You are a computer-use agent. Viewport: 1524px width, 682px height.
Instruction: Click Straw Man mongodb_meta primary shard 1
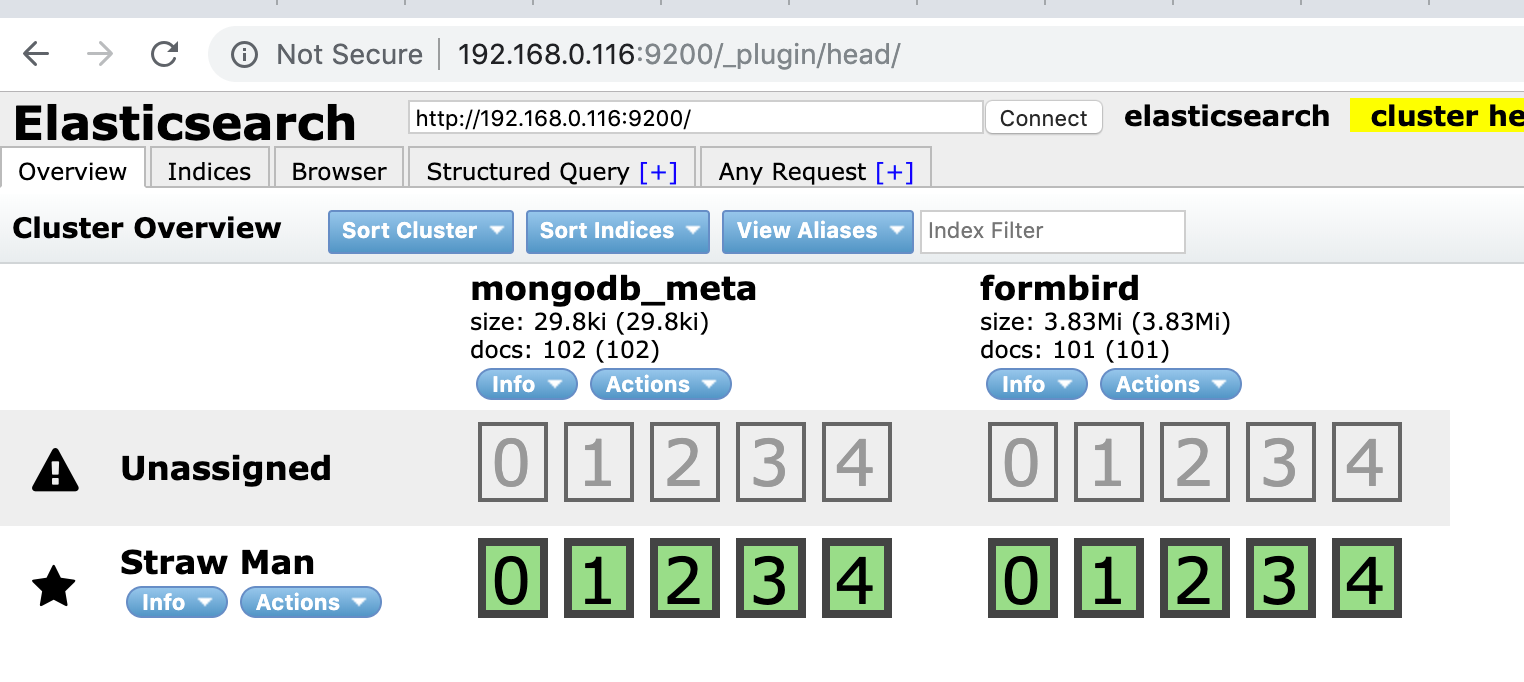pyautogui.click(x=597, y=578)
